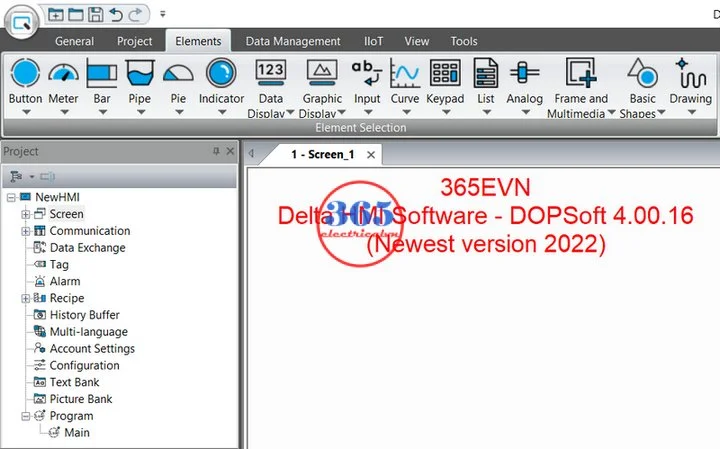The width and height of the screenshot is (720, 449).
Task: Undo the last action
Action: [x=116, y=15]
